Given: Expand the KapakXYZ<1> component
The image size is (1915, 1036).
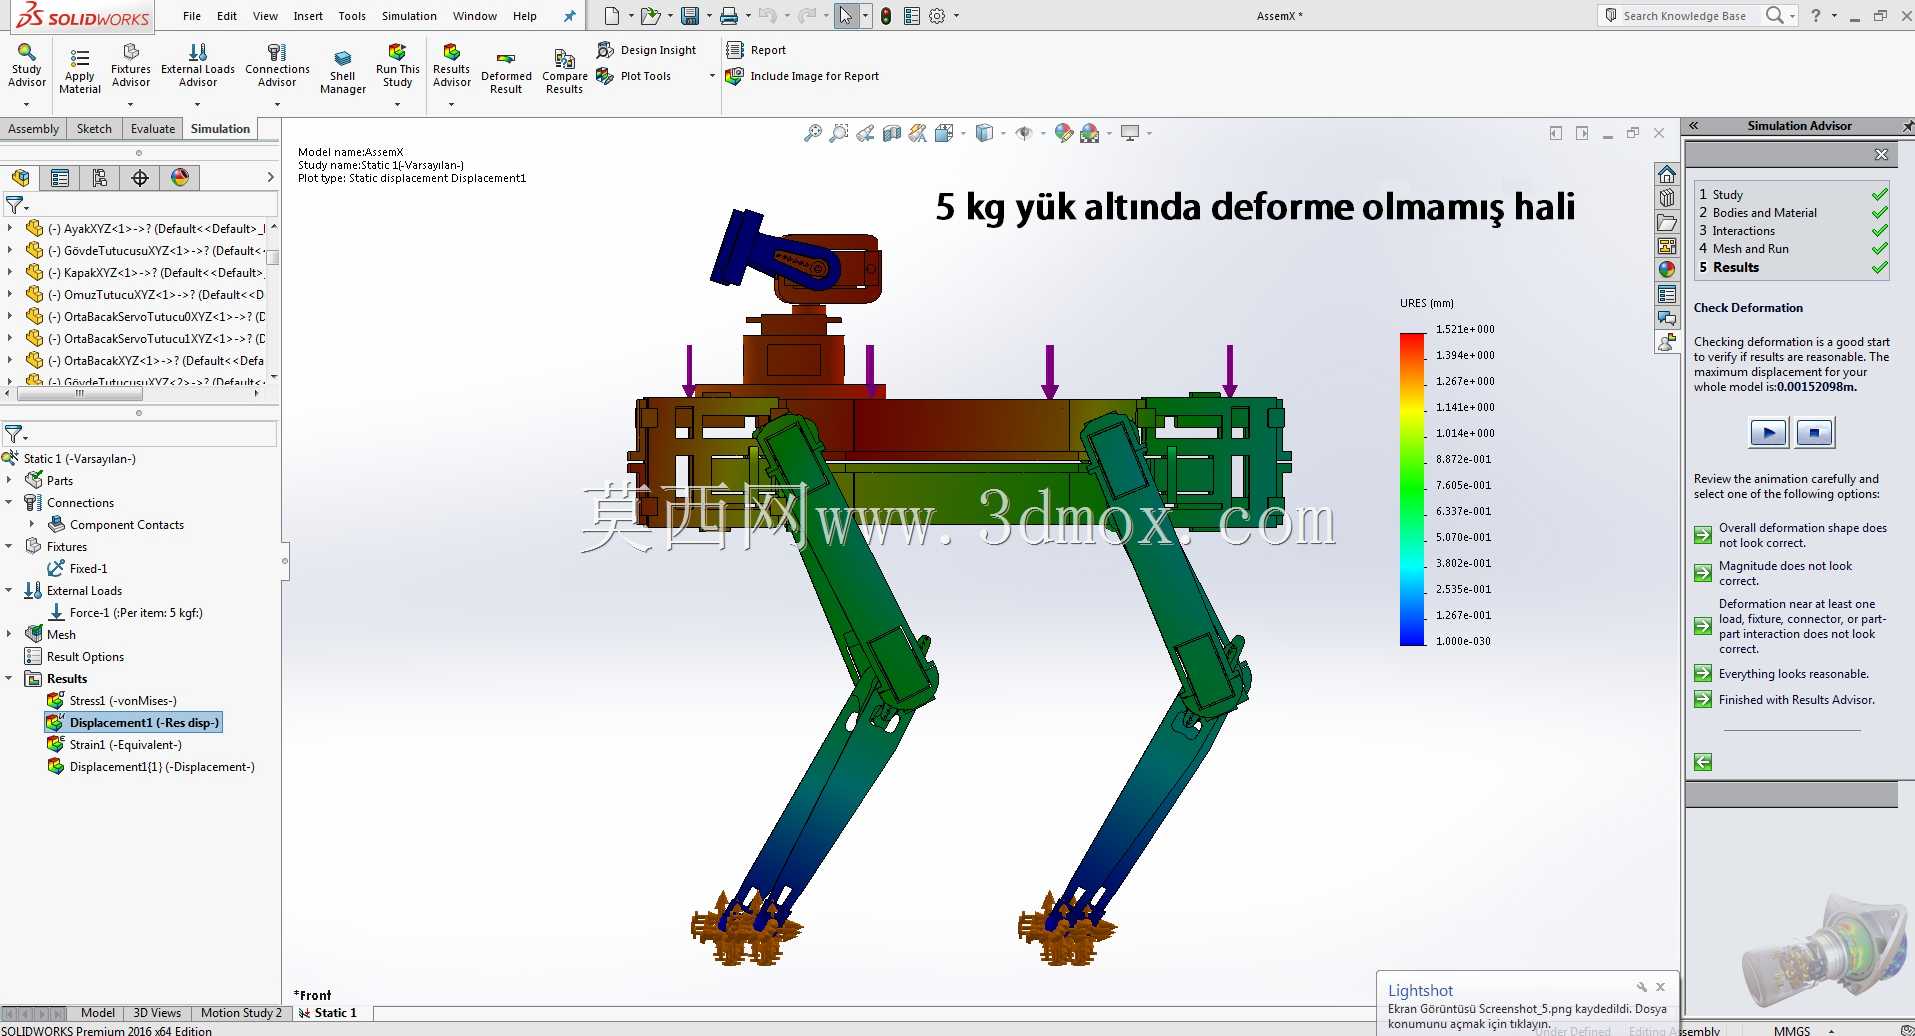Looking at the screenshot, I should click(10, 272).
